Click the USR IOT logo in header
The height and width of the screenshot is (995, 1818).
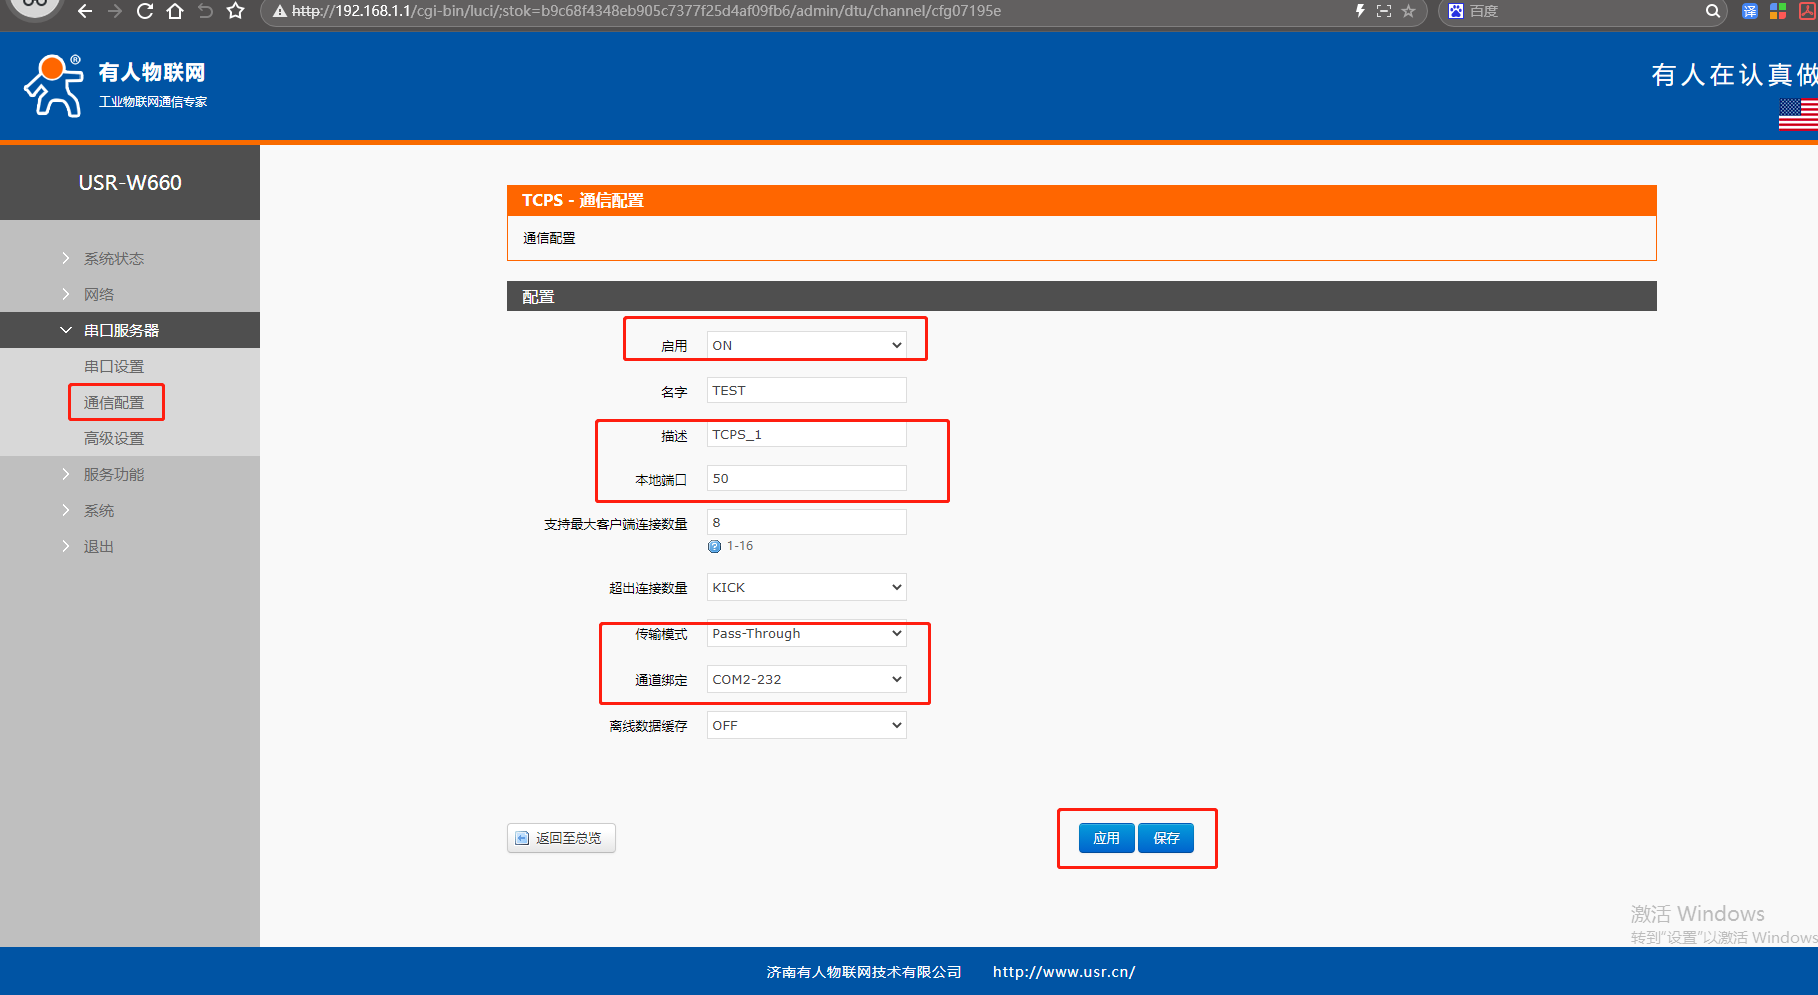point(115,86)
